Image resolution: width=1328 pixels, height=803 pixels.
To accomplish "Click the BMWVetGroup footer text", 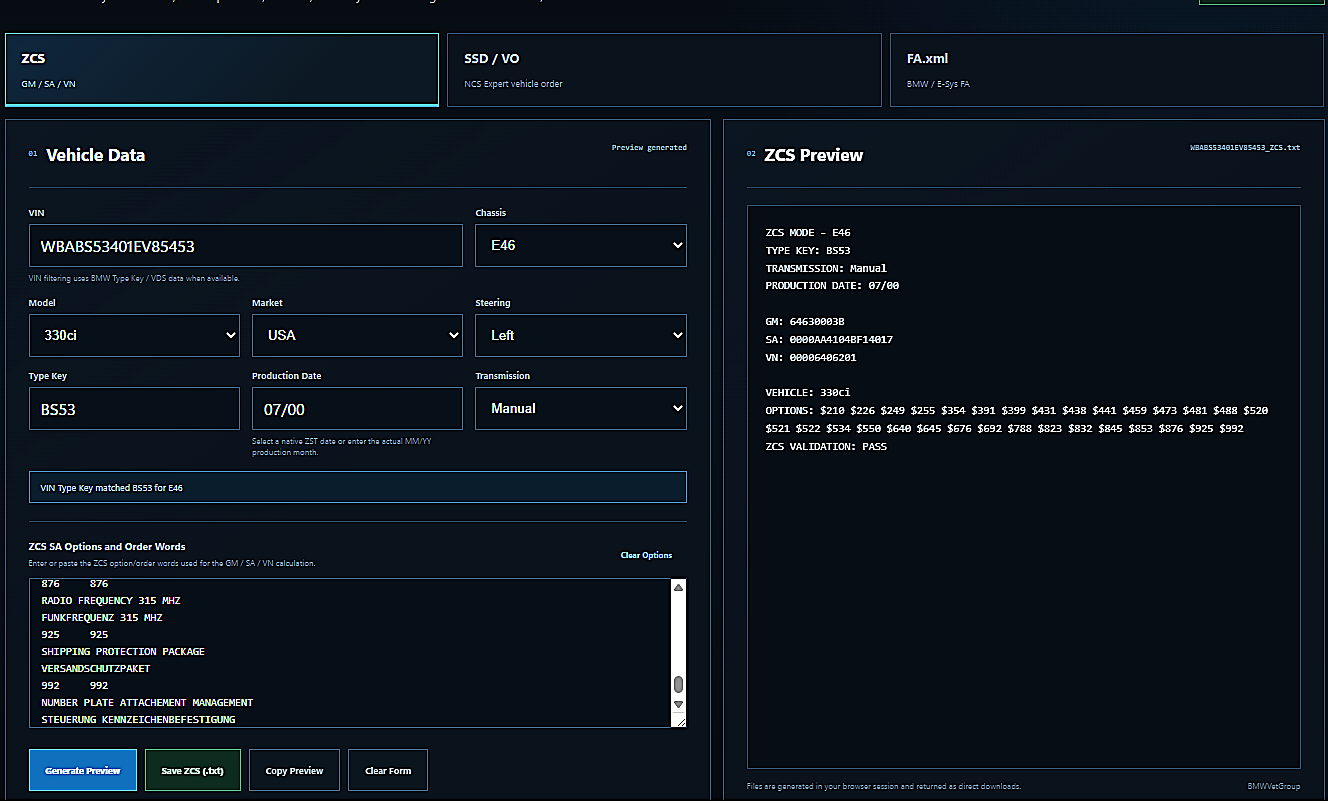I will (x=1274, y=787).
